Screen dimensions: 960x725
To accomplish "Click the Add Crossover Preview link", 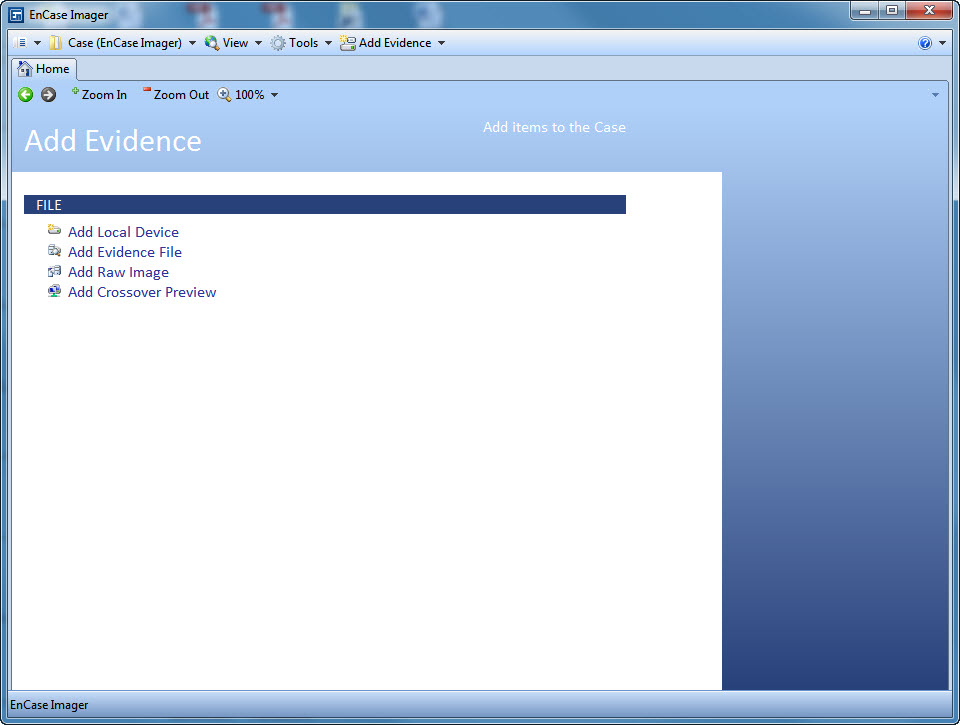I will 141,292.
